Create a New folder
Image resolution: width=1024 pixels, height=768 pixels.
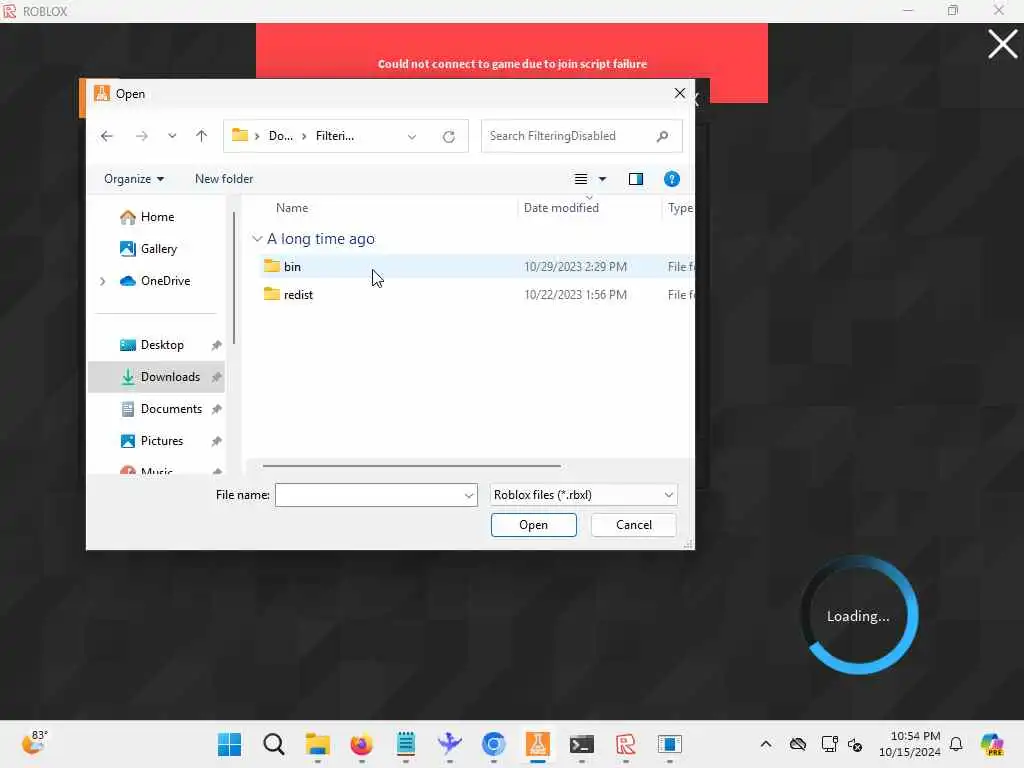[x=223, y=179]
